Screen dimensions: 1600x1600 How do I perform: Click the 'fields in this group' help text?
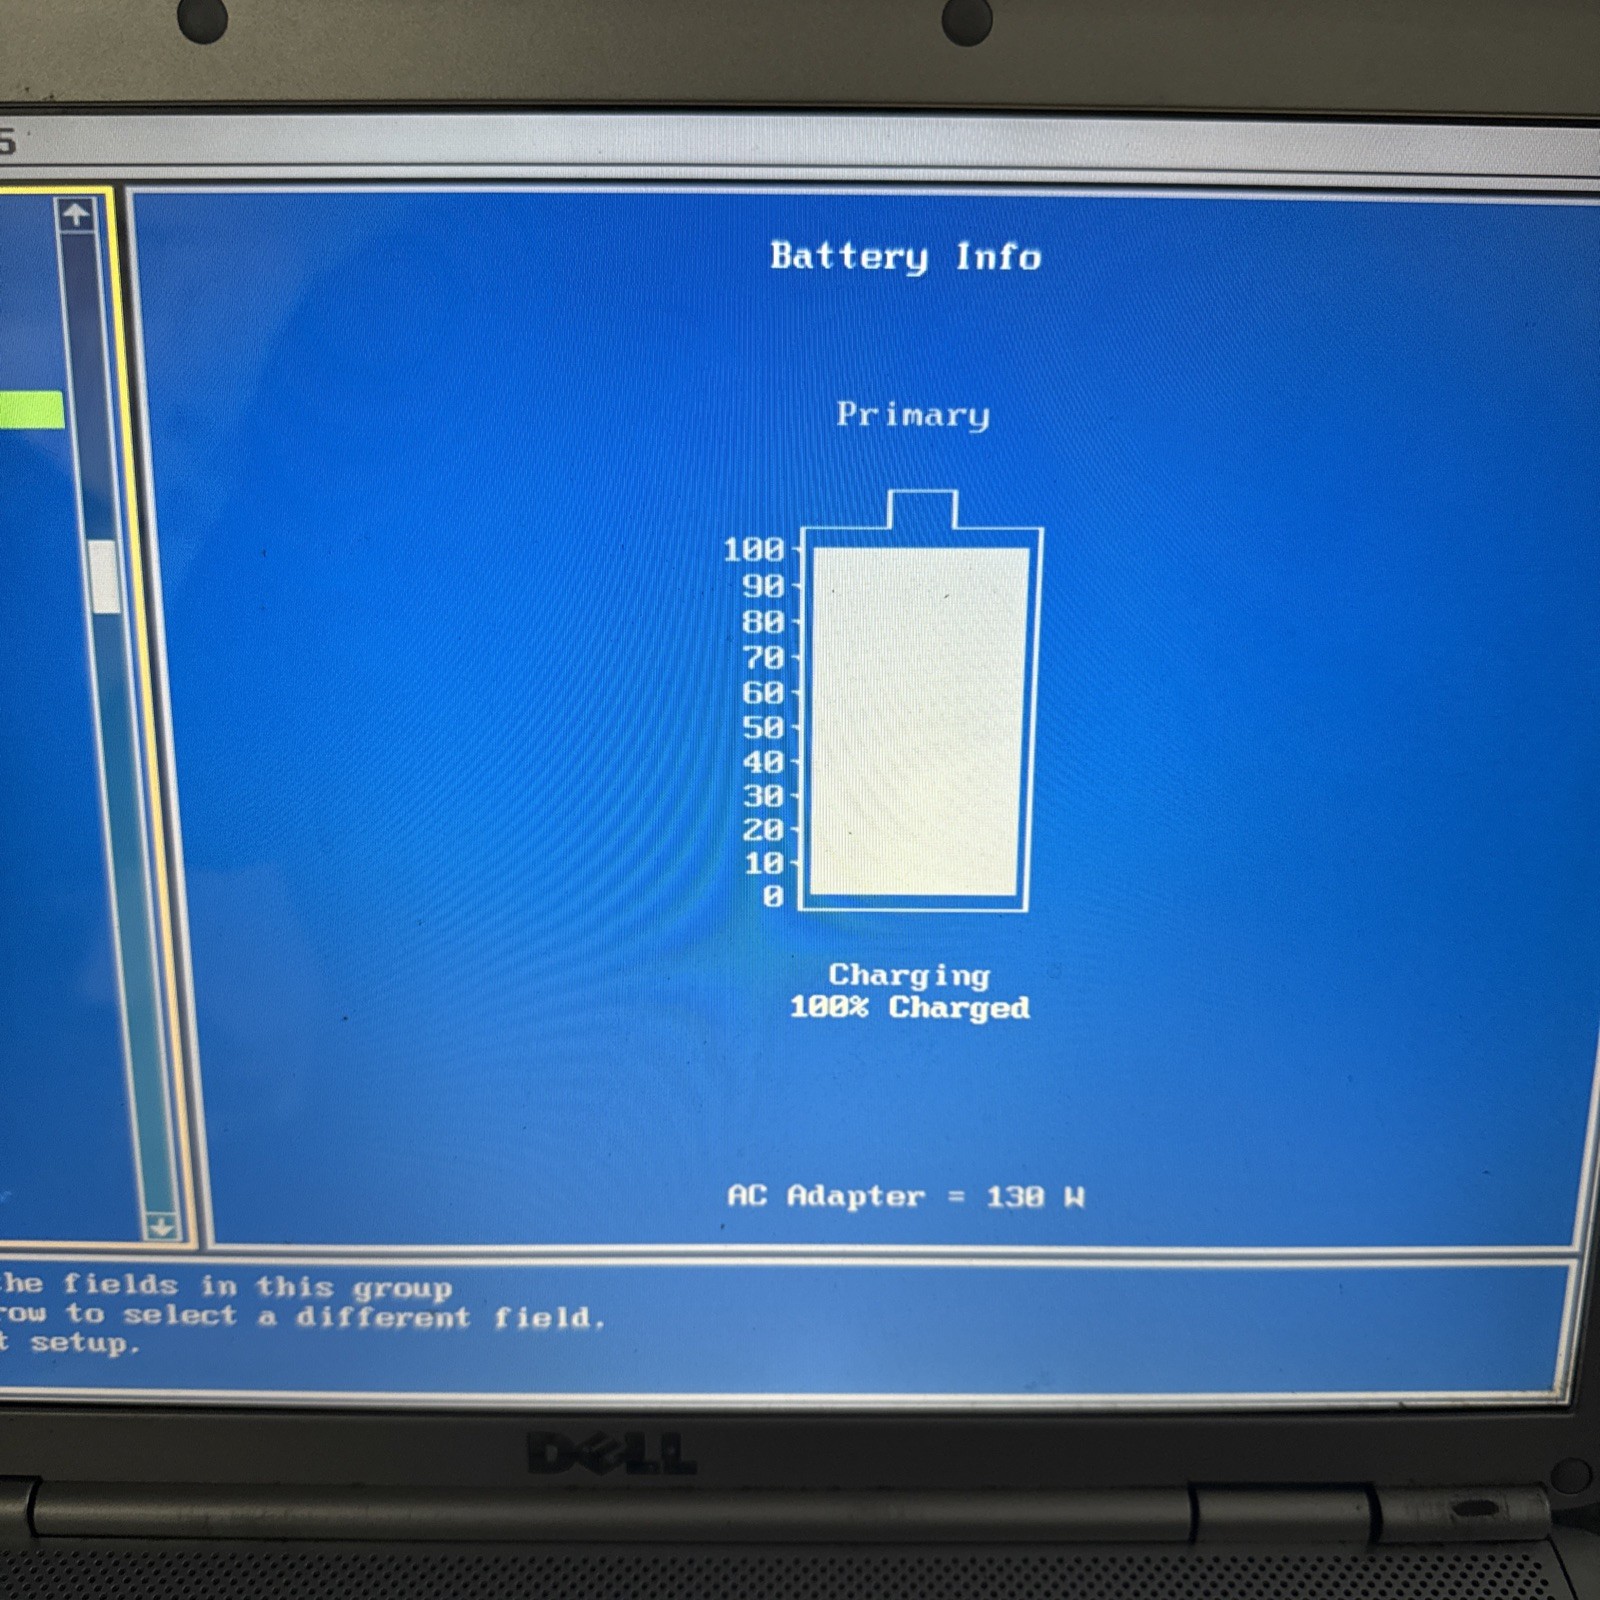click(257, 1286)
